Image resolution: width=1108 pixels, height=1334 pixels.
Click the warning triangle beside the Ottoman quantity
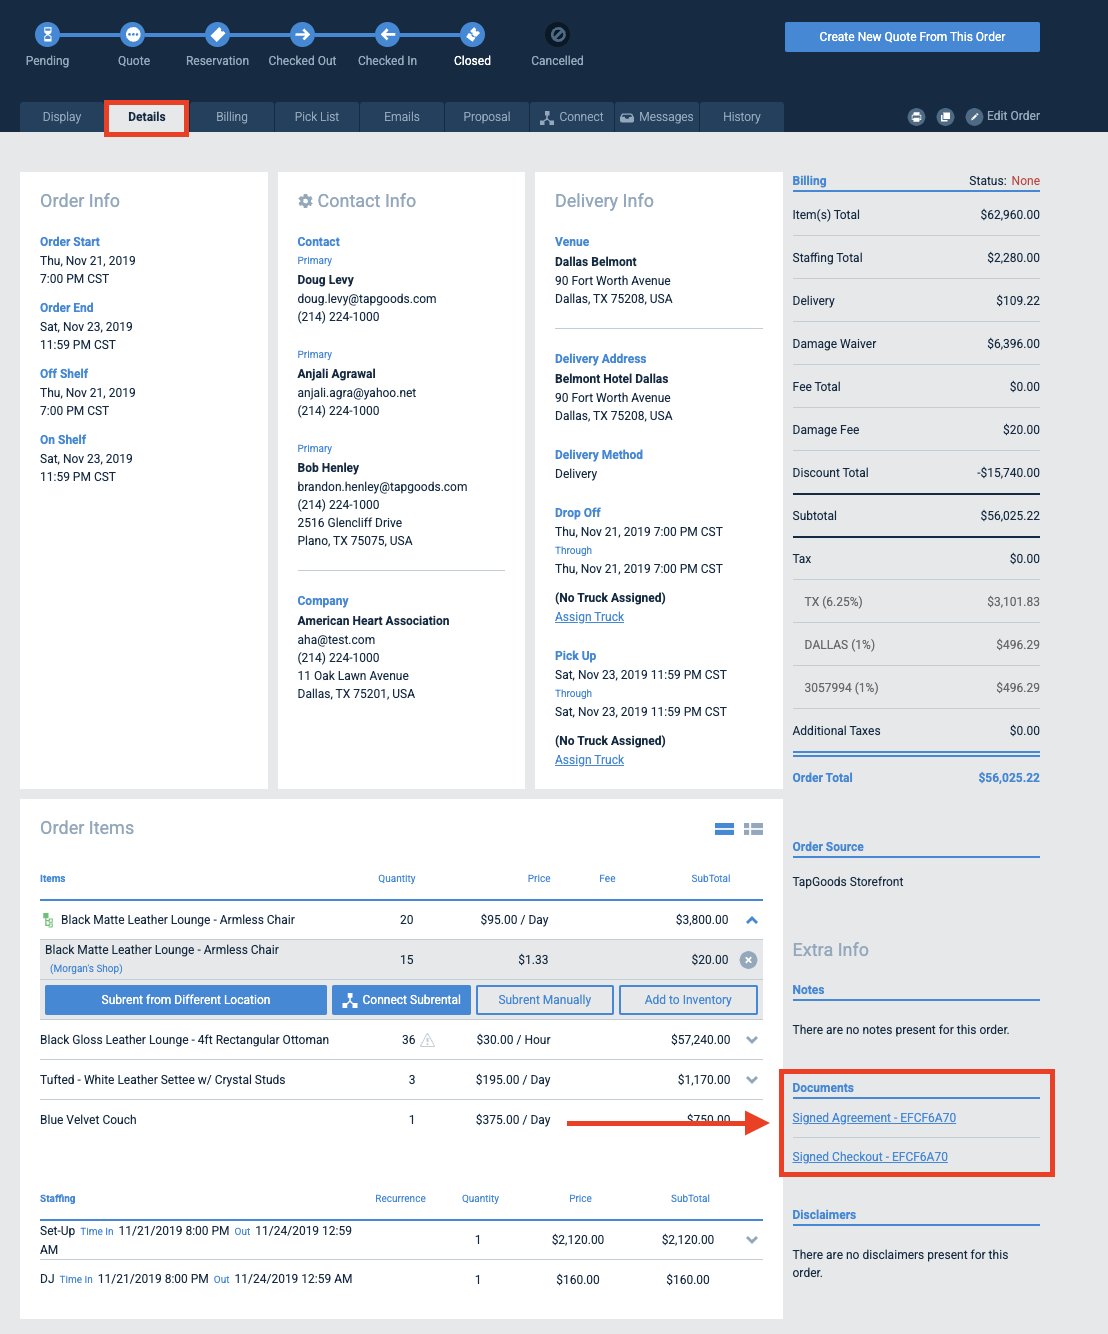(429, 1040)
